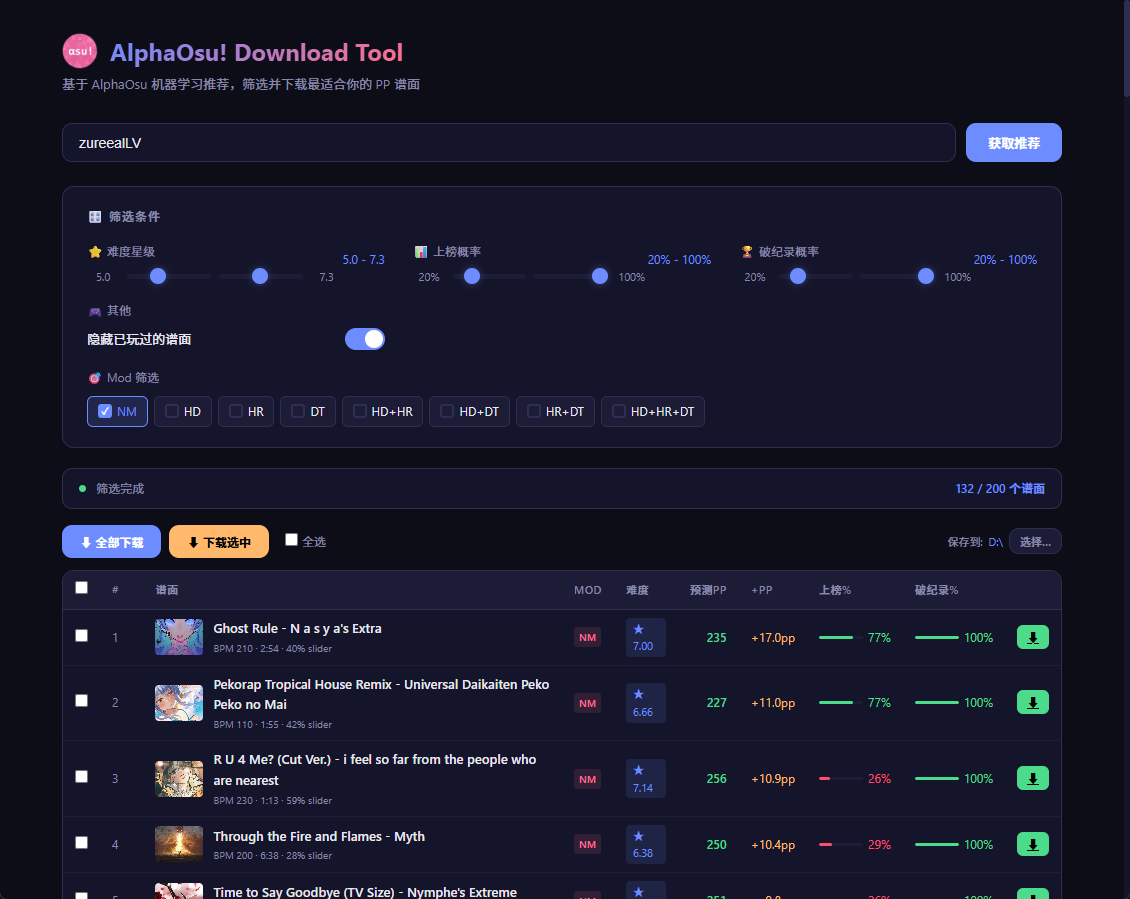Click the chart icon beside 上榜概率
This screenshot has width=1130, height=899.
421,252
